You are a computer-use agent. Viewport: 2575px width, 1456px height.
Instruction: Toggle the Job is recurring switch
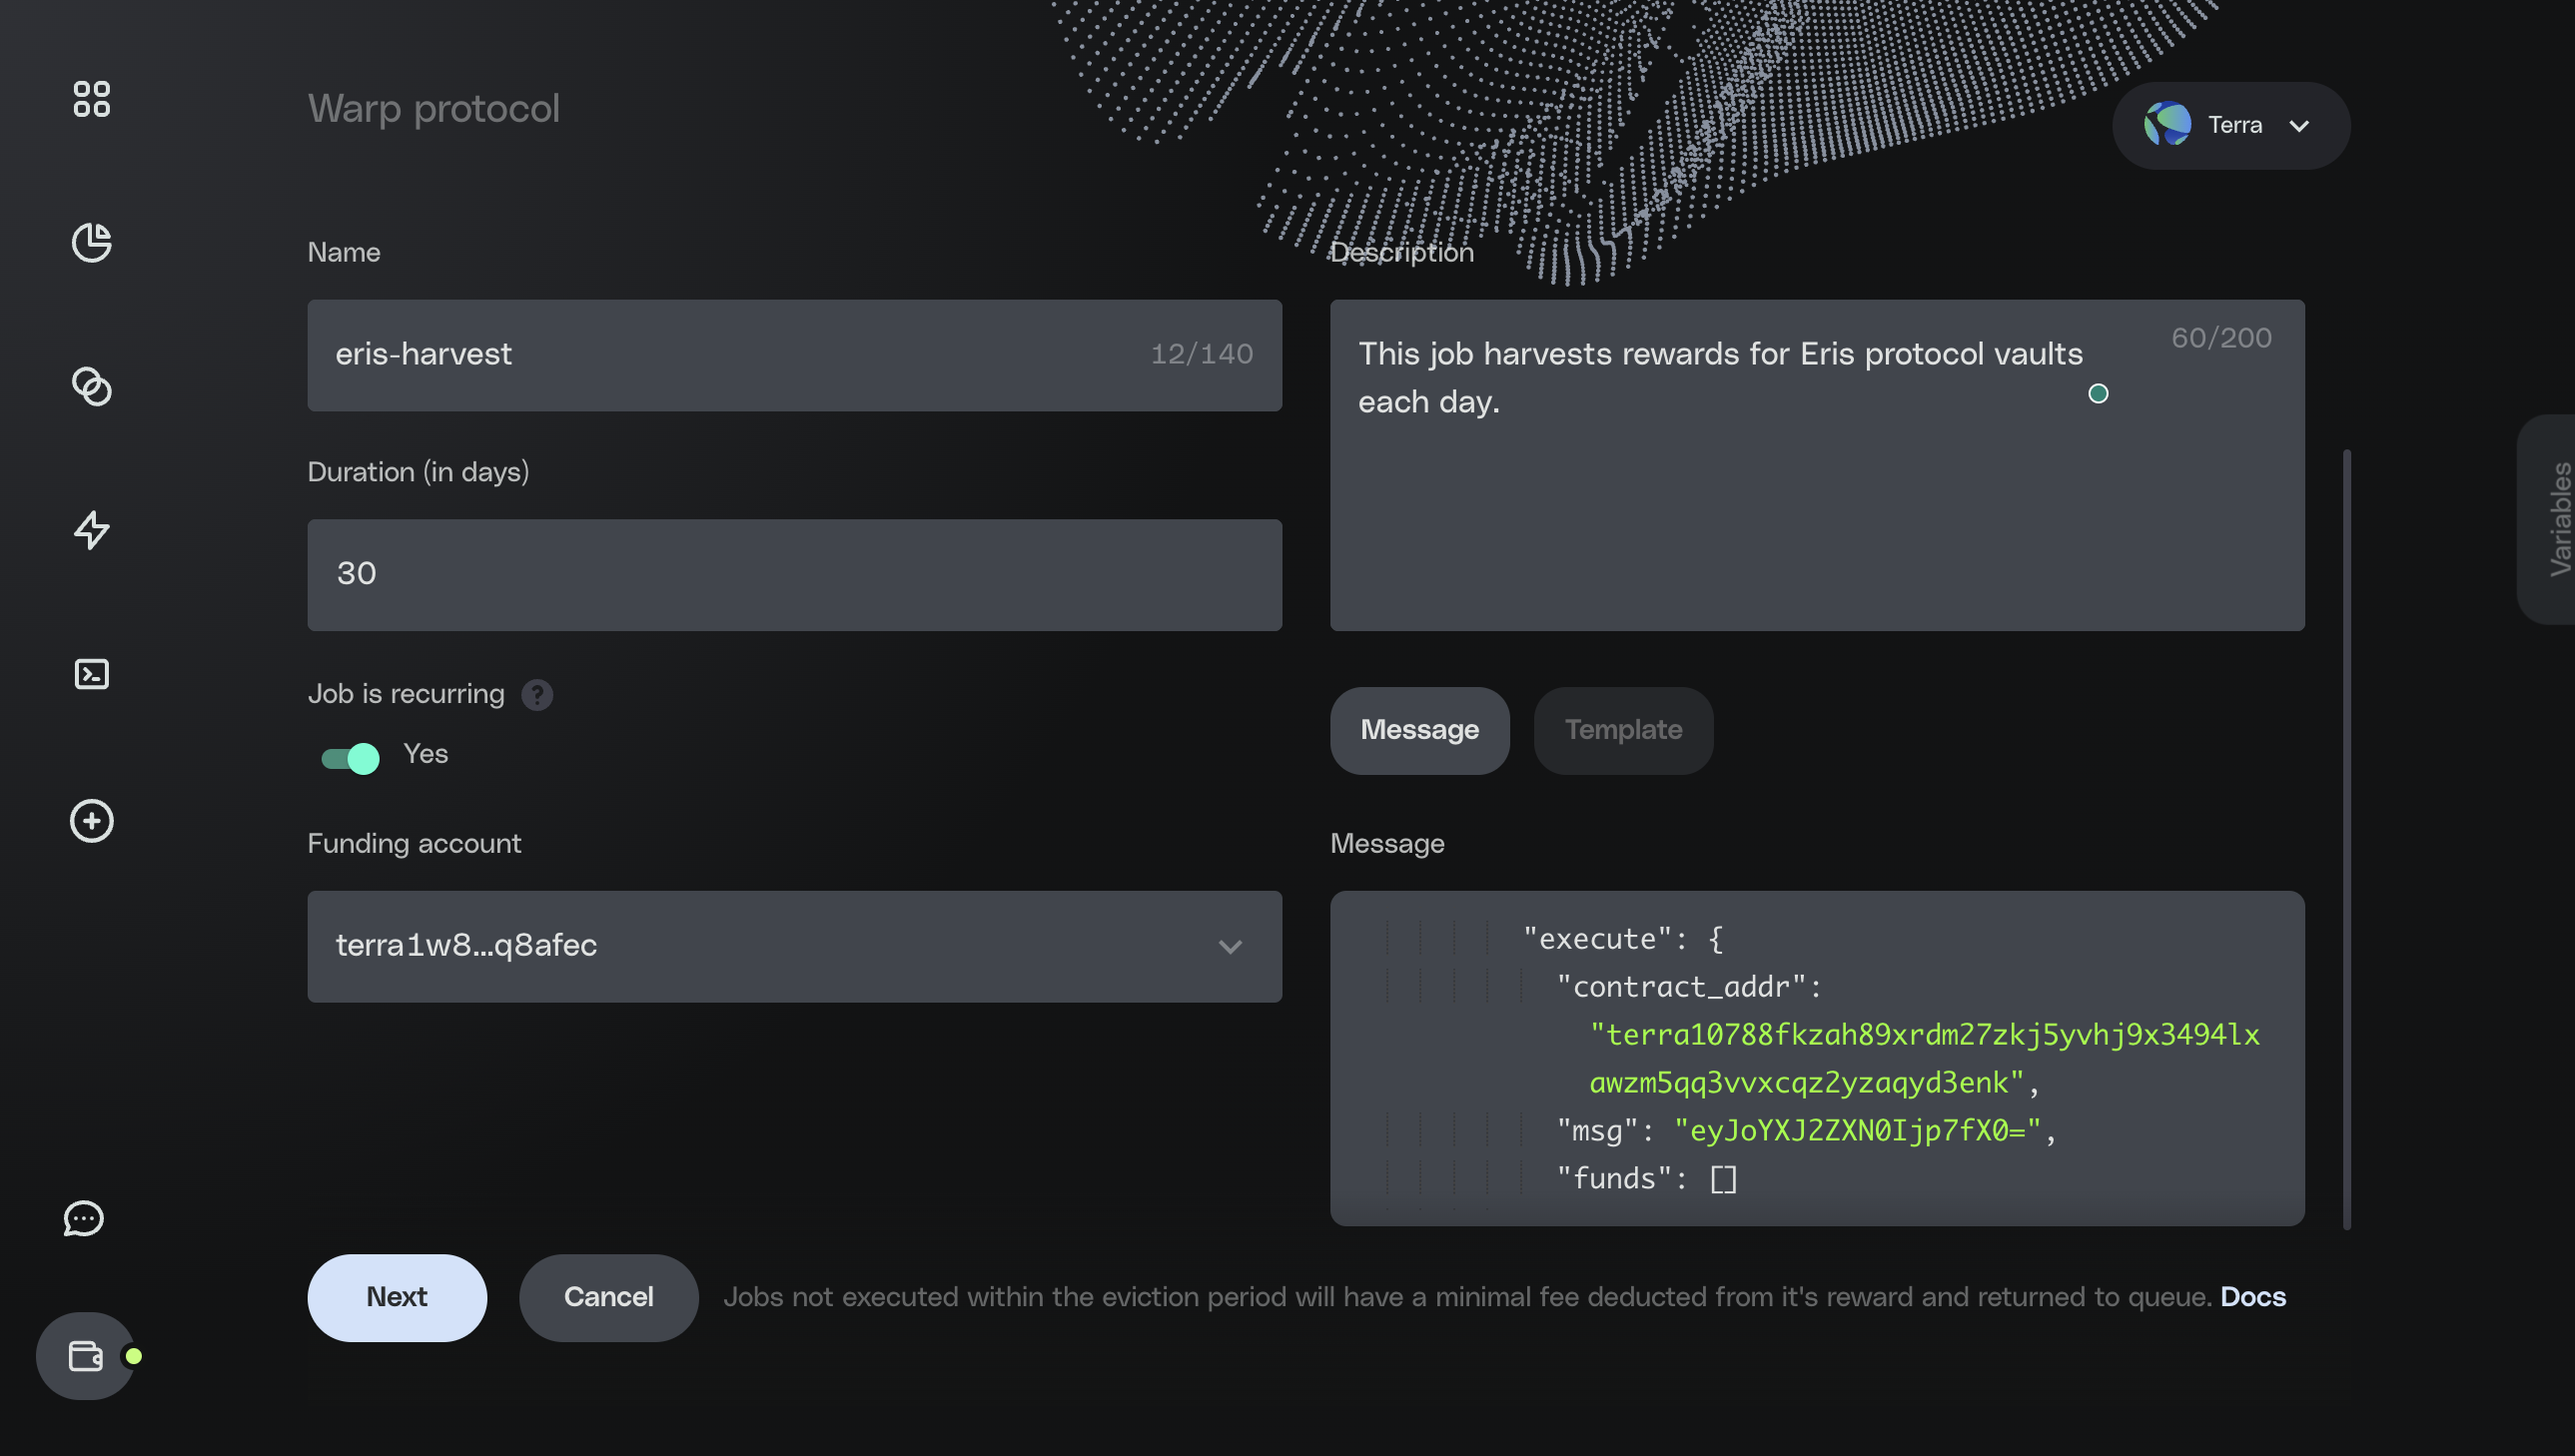pos(350,758)
